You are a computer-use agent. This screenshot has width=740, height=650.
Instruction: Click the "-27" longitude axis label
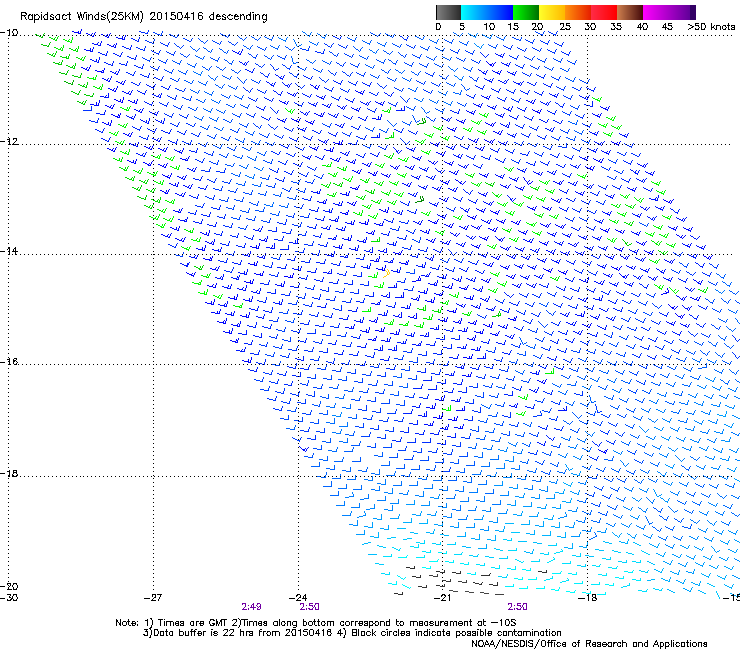pos(153,598)
